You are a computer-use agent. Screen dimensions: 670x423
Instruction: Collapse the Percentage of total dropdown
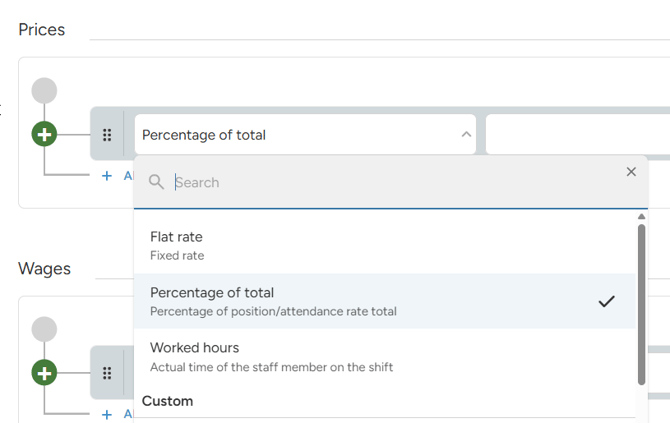coord(466,134)
